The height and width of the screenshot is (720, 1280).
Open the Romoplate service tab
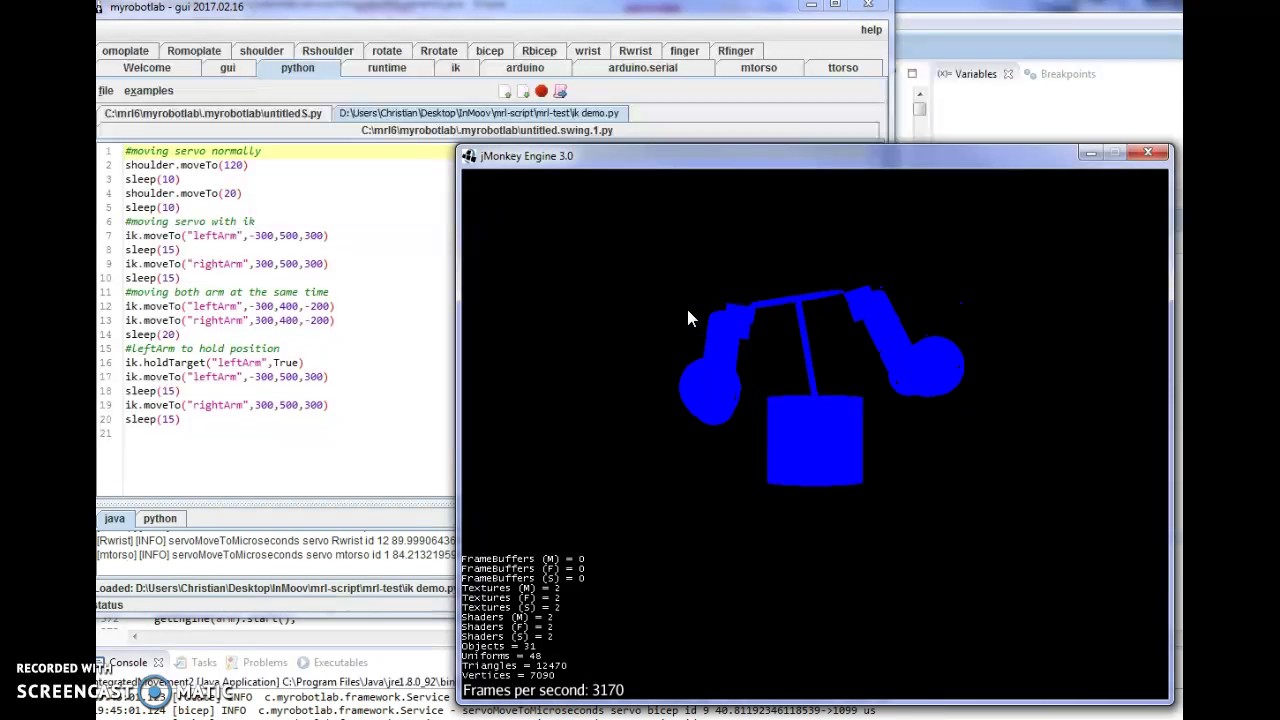click(x=194, y=51)
